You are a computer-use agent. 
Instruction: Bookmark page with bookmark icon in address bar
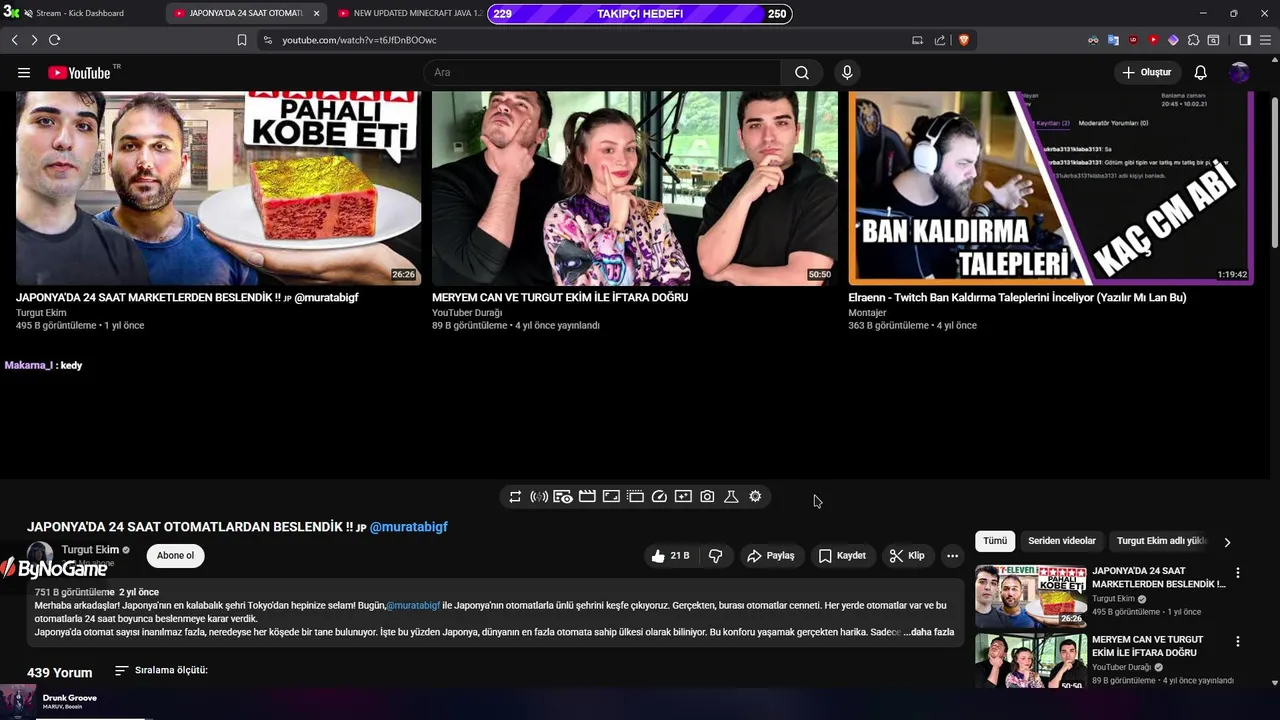coord(242,40)
